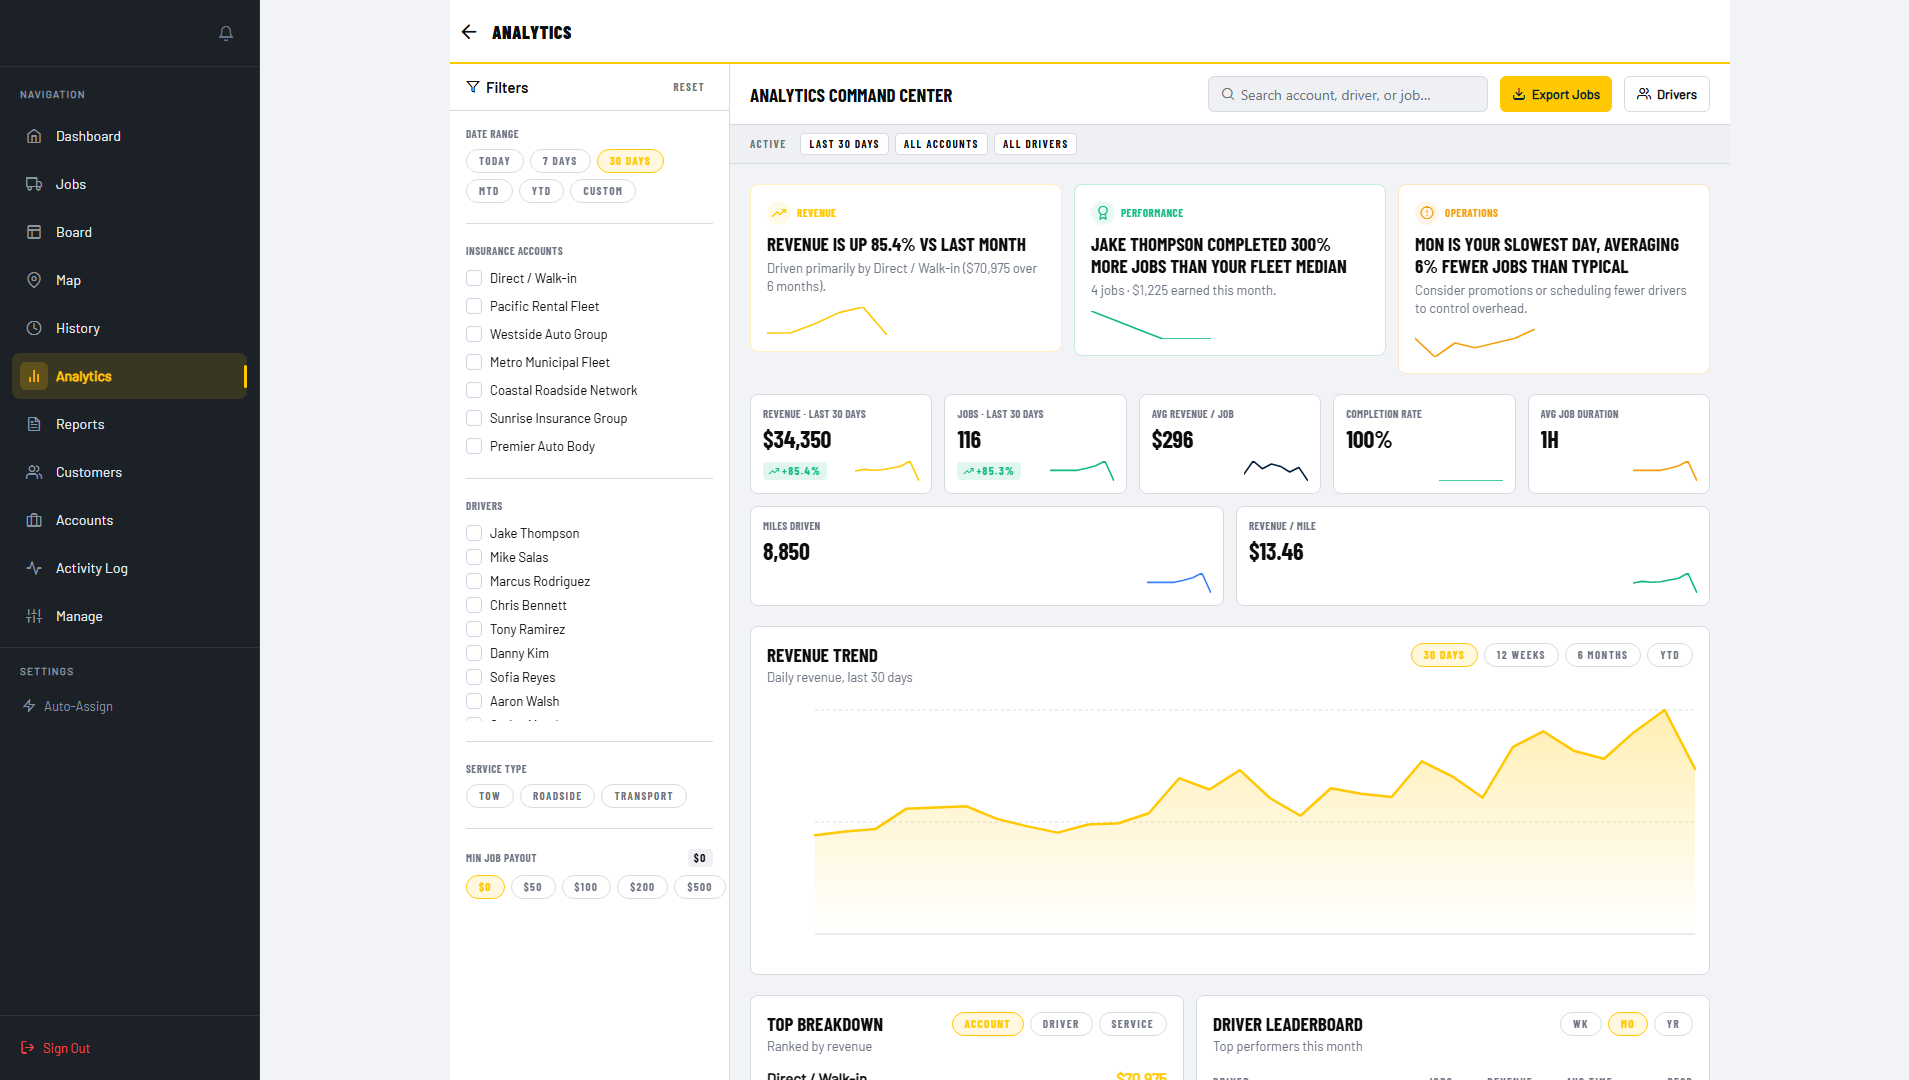Click the Filters funnel icon
The width and height of the screenshot is (1909, 1080).
pos(473,87)
